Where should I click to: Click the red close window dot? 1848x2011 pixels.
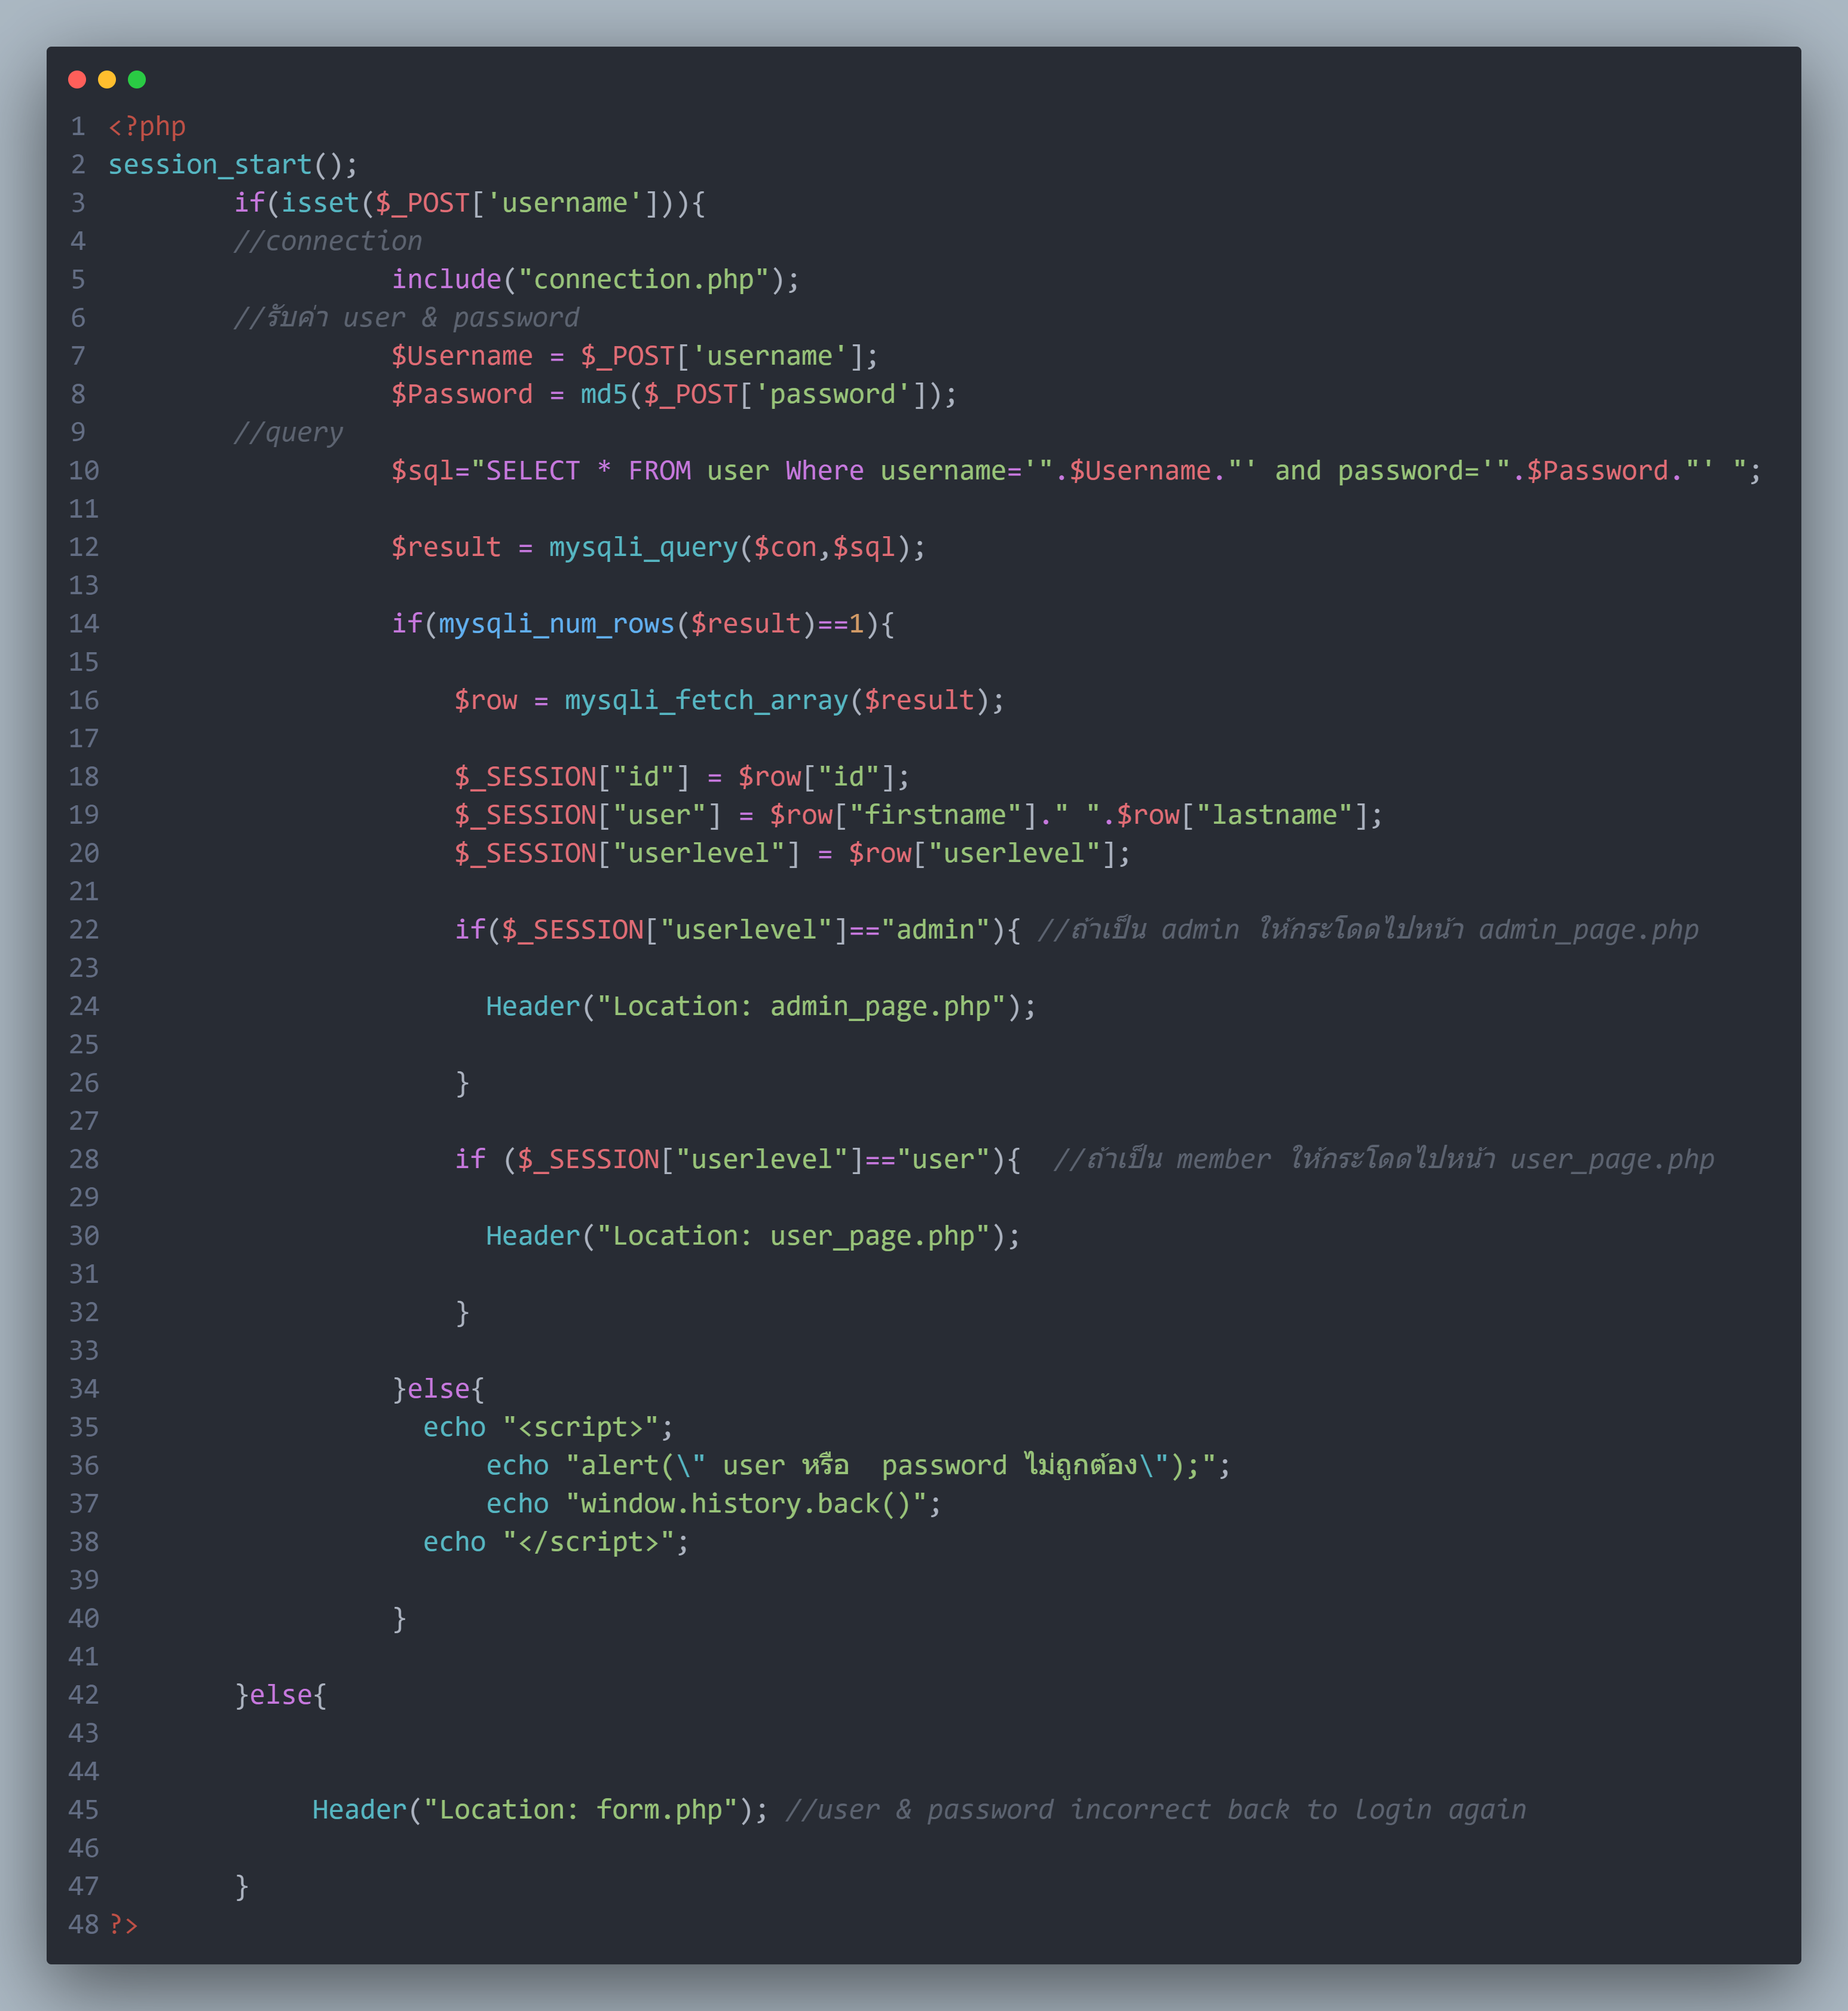tap(77, 79)
